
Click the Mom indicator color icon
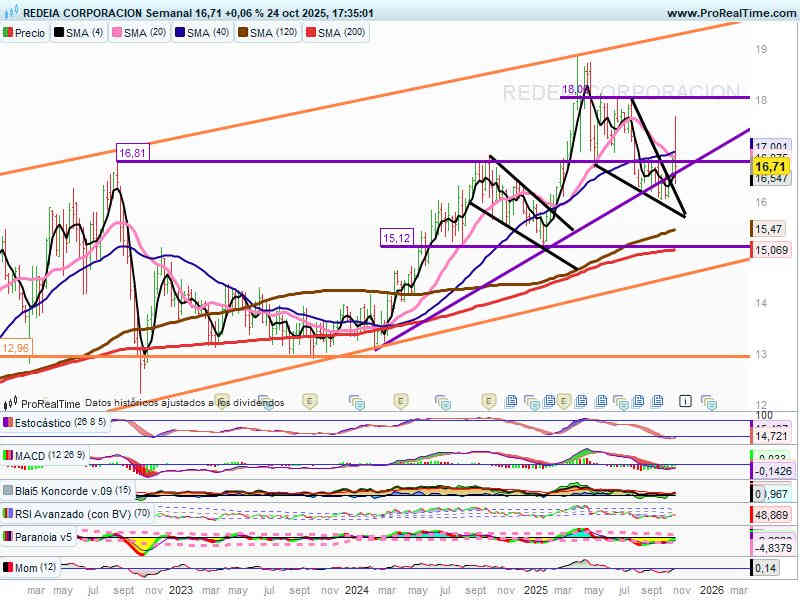tap(8, 568)
